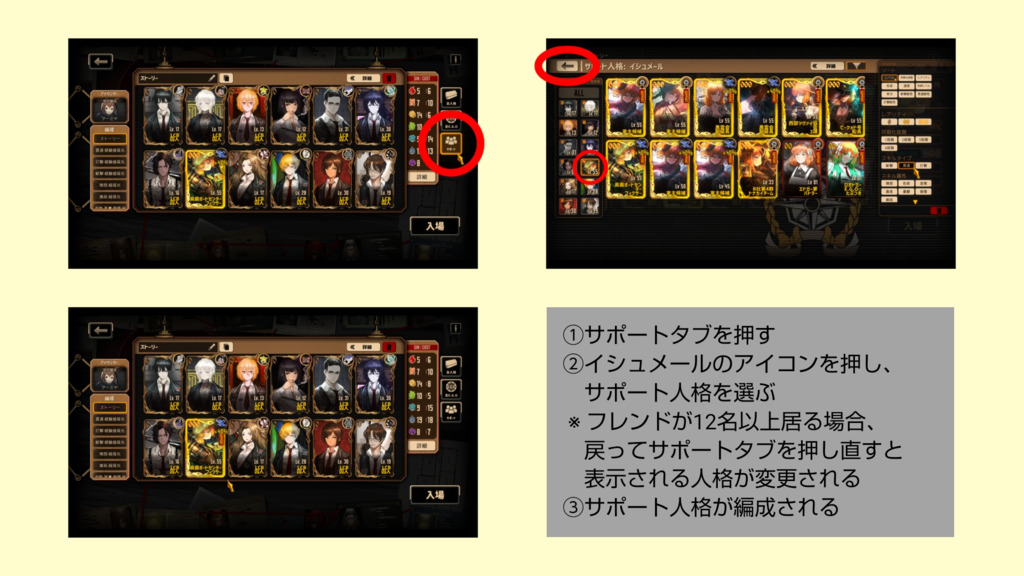The height and width of the screenshot is (576, 1024).
Task: Open the E.G.O tab icon in bottom screenshot
Action: click(451, 389)
